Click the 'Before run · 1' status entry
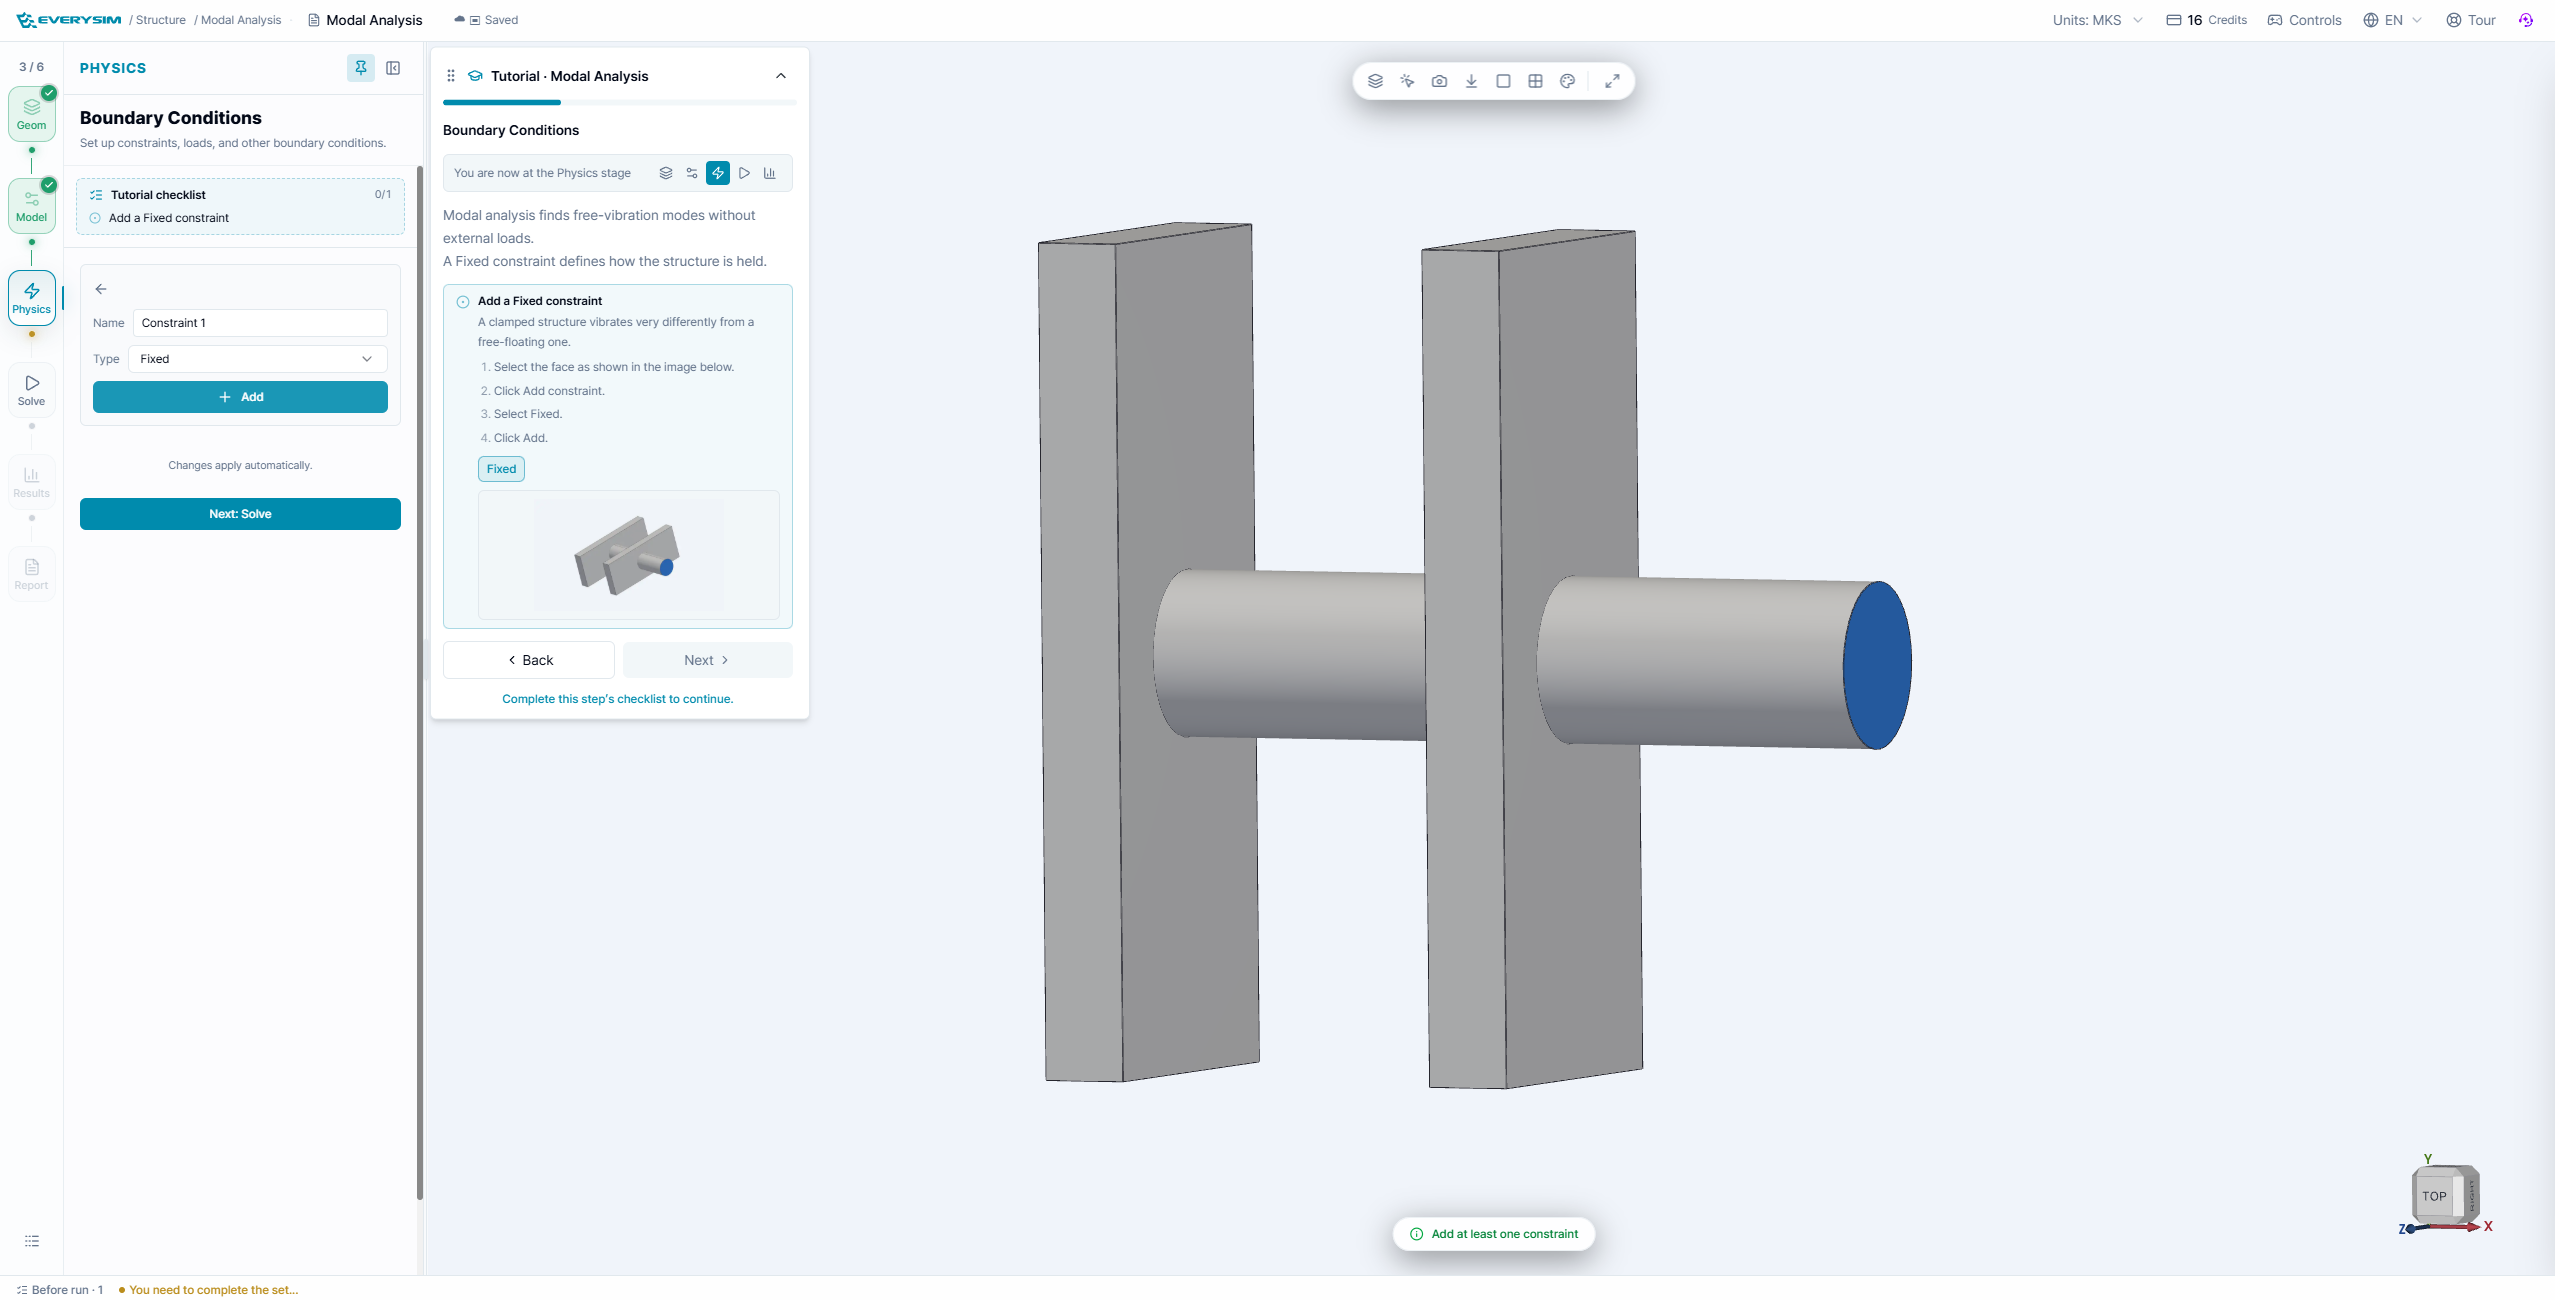Screen dimensions: 2555x1300 pos(60,1290)
